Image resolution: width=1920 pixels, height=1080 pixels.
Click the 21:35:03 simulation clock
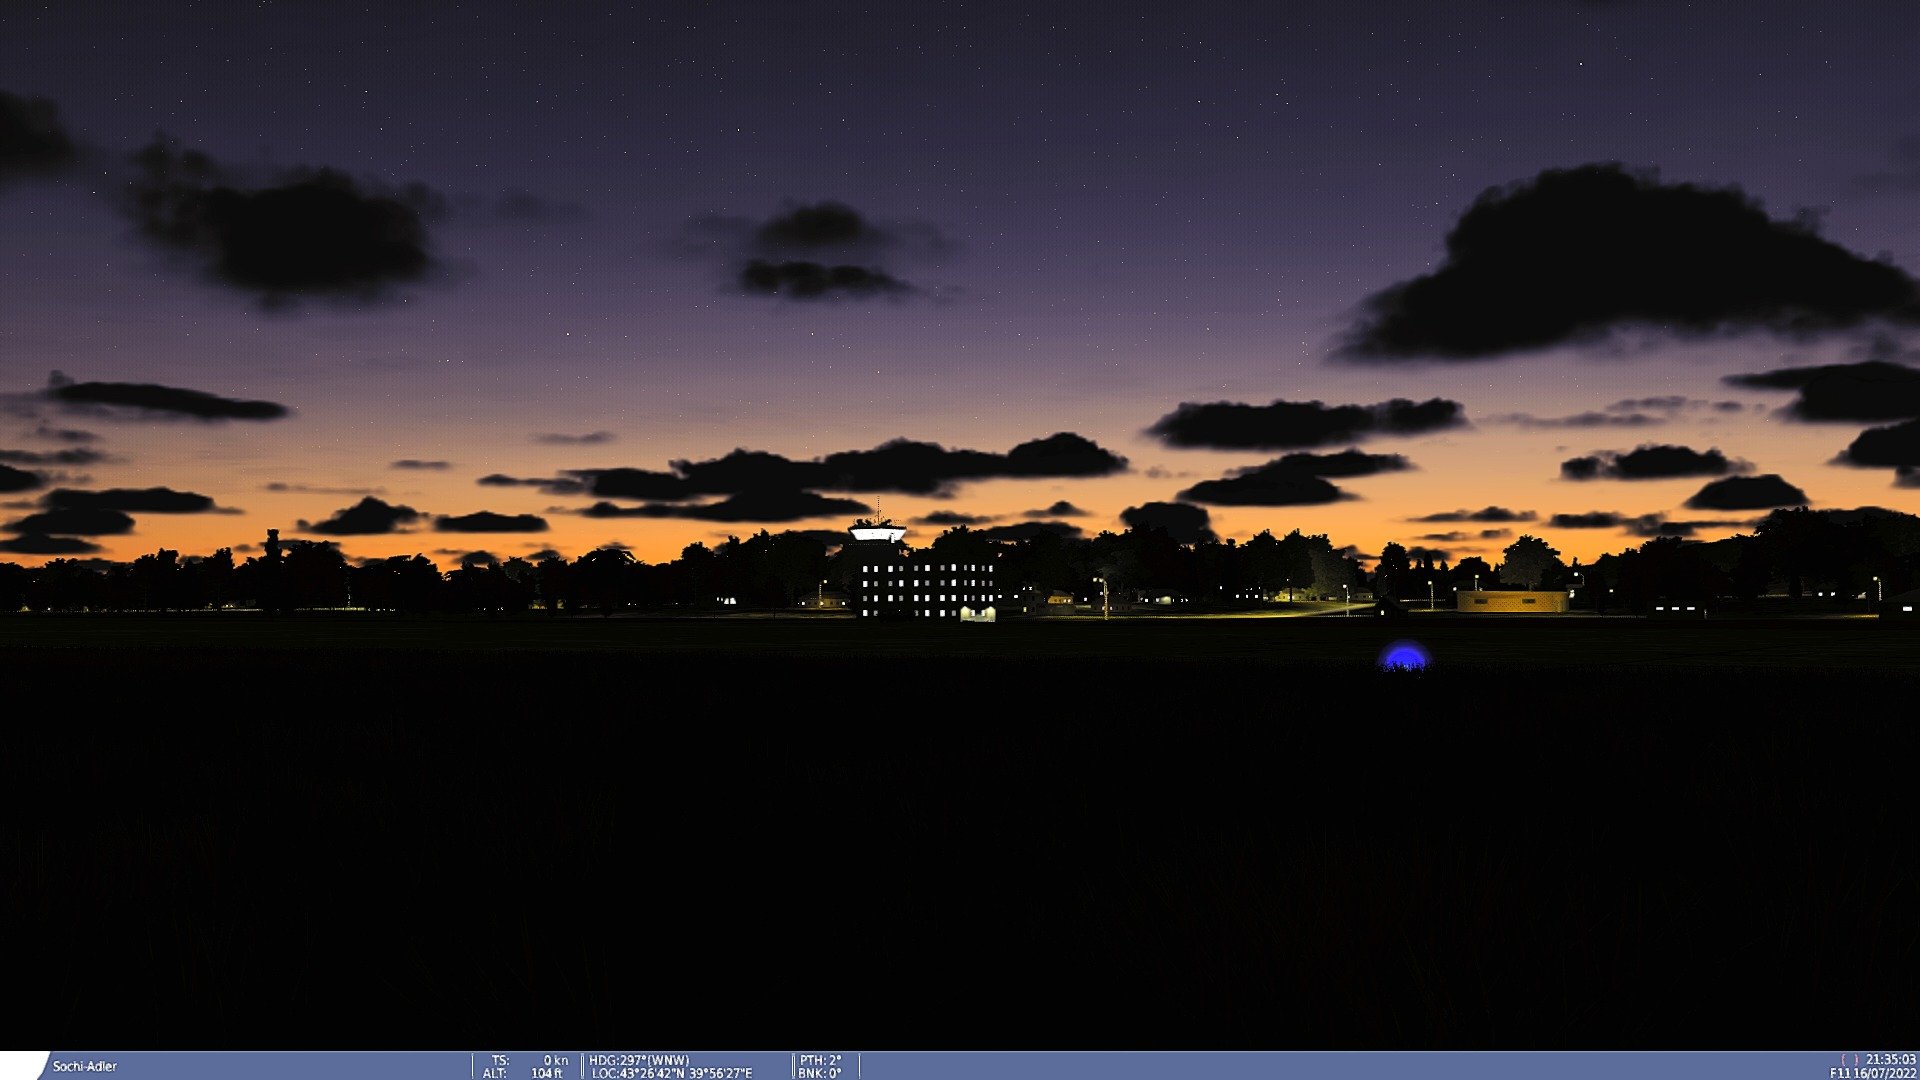[x=1890, y=1059]
